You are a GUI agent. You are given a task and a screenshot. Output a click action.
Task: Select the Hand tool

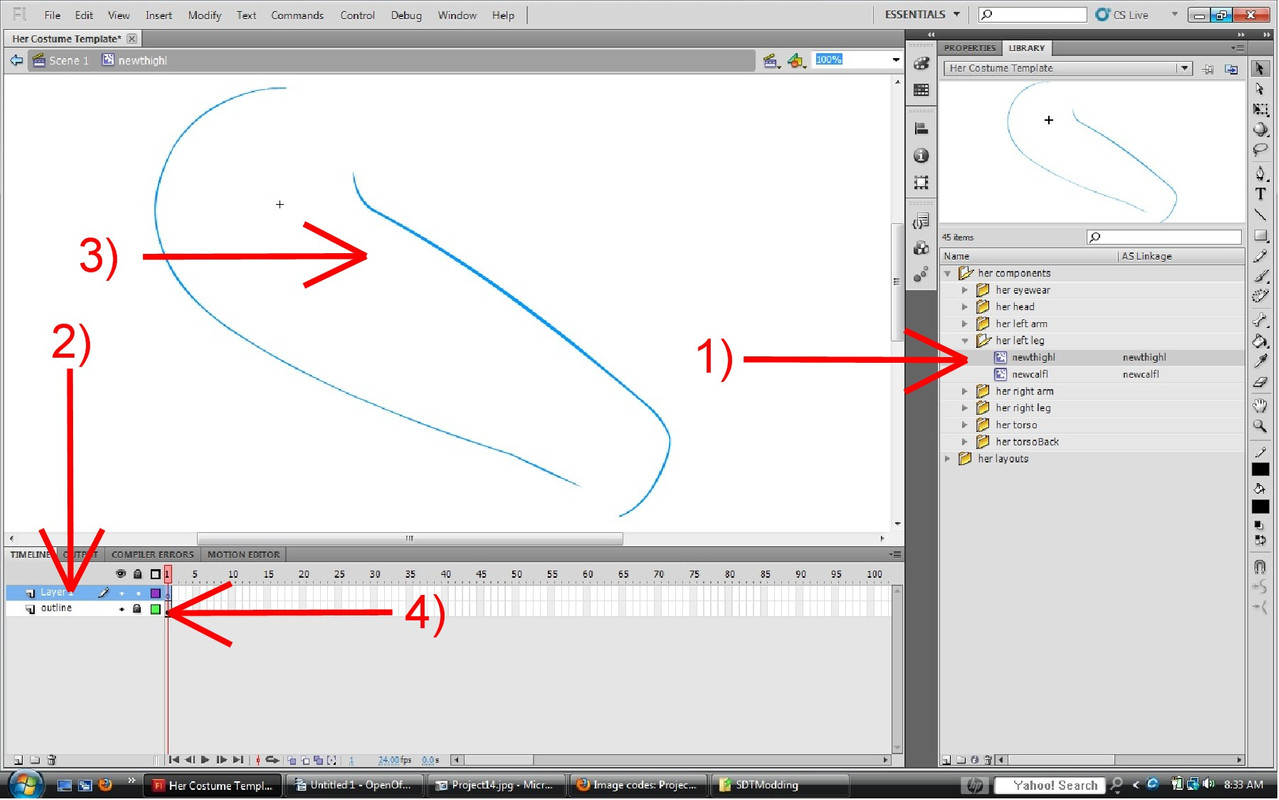point(1260,406)
